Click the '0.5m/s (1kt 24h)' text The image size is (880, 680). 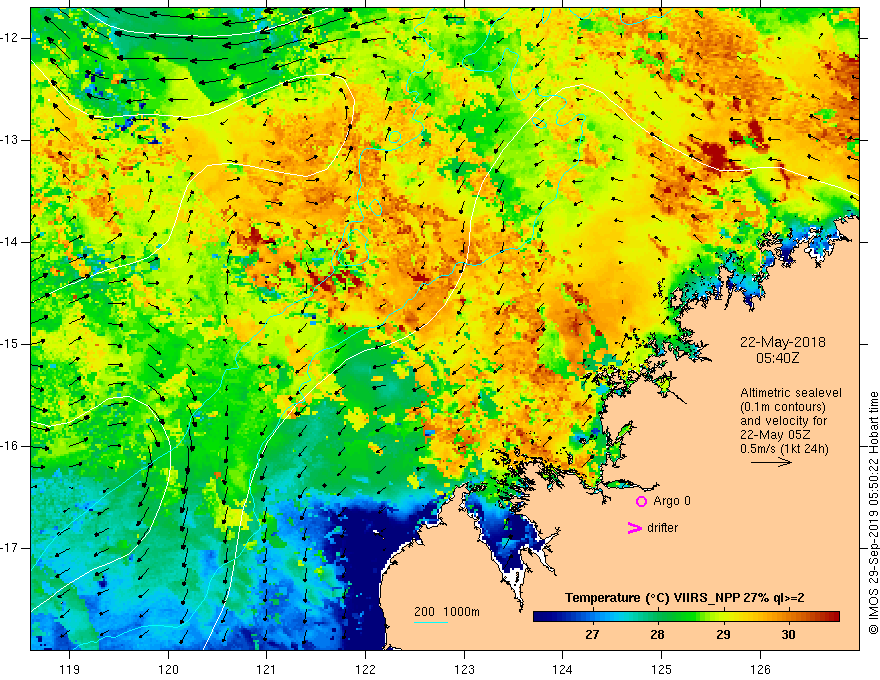(784, 449)
